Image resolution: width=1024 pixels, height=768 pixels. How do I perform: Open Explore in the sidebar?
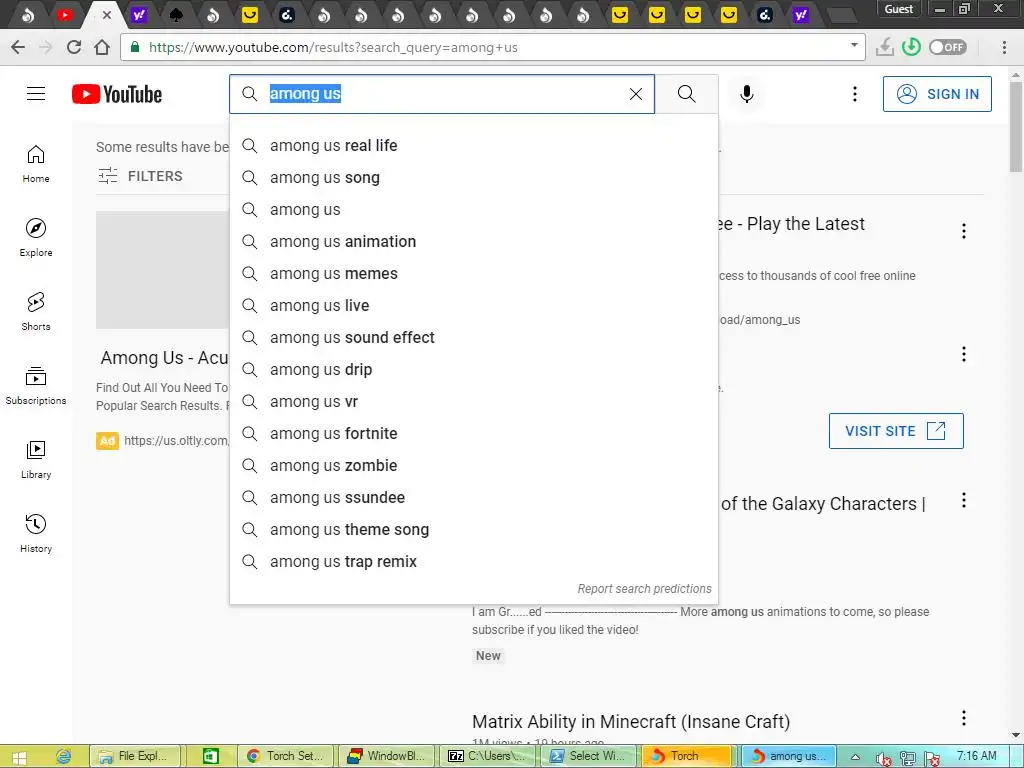coord(36,238)
